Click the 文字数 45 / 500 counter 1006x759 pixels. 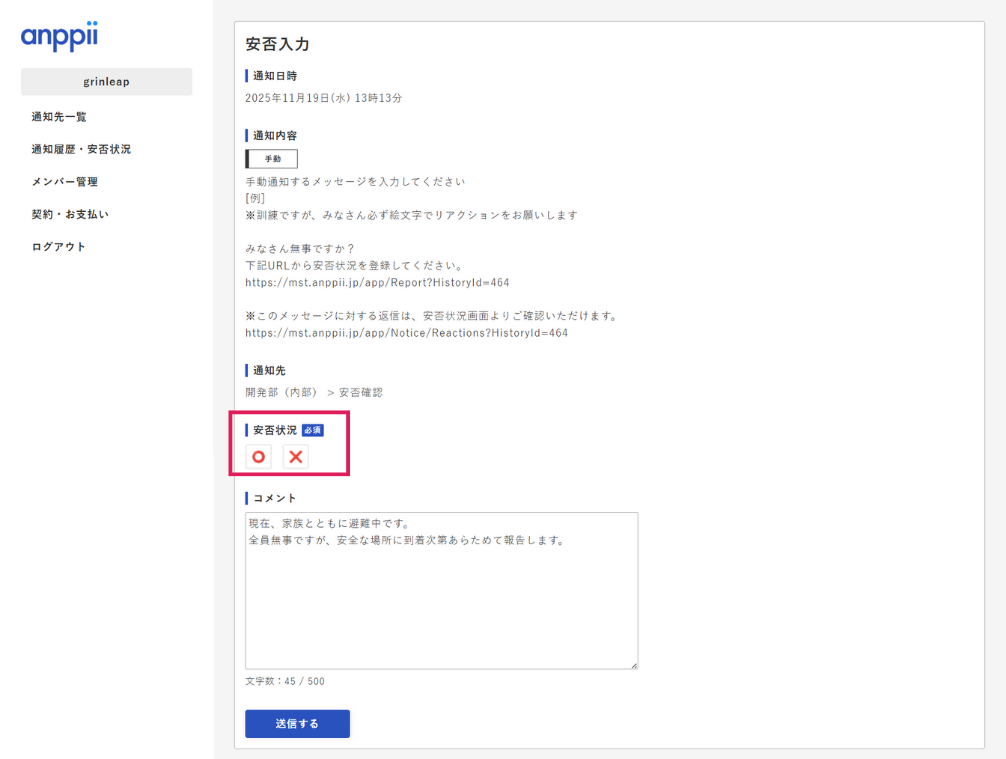285,682
